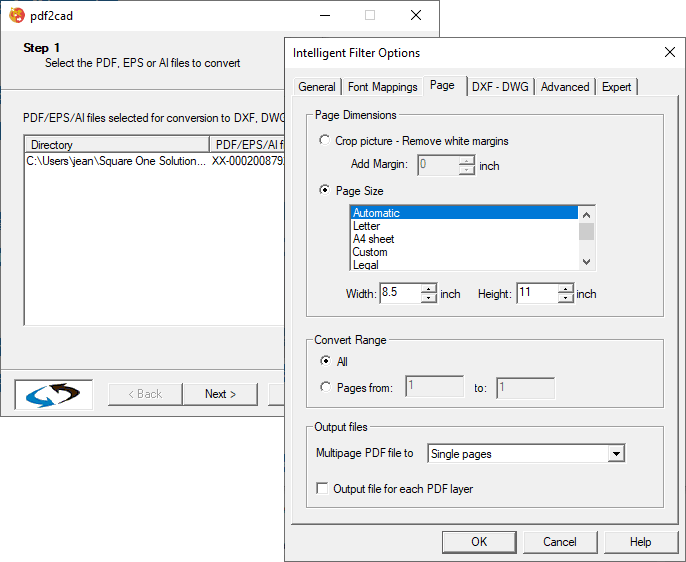
Task: Click the Single pages combo box field
Action: tap(526, 454)
